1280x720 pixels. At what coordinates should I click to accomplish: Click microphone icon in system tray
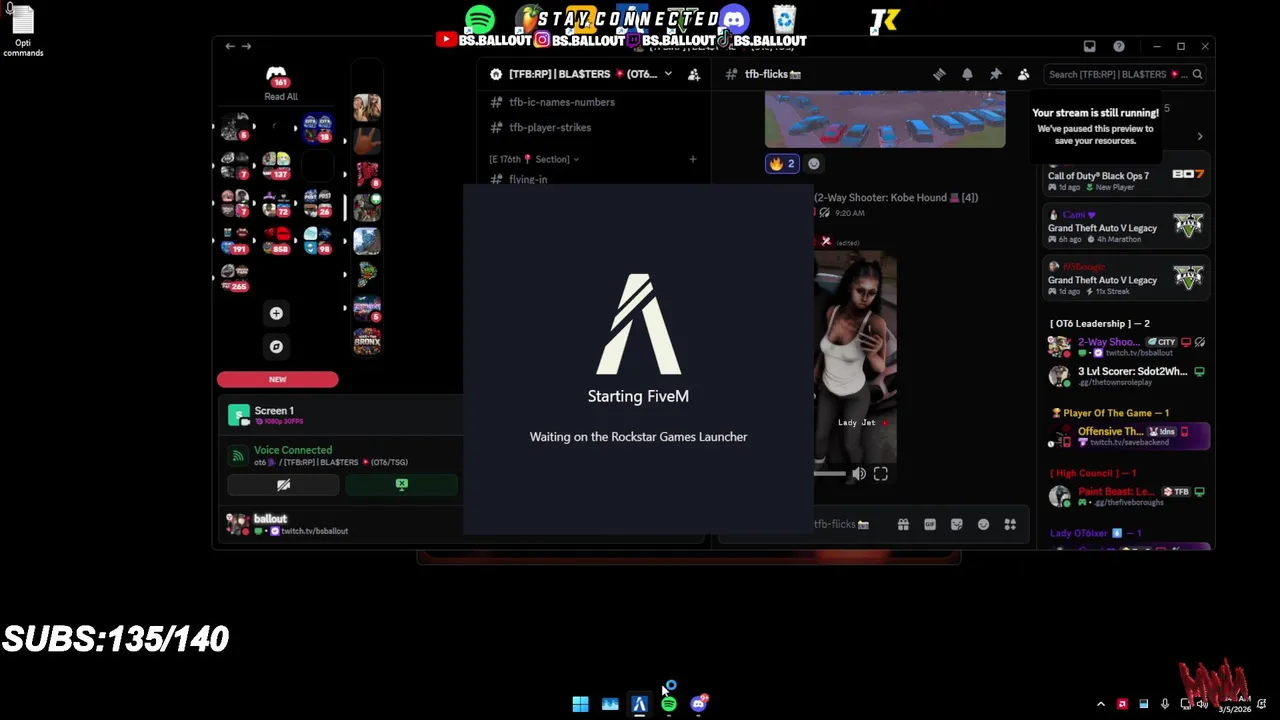pos(1165,704)
